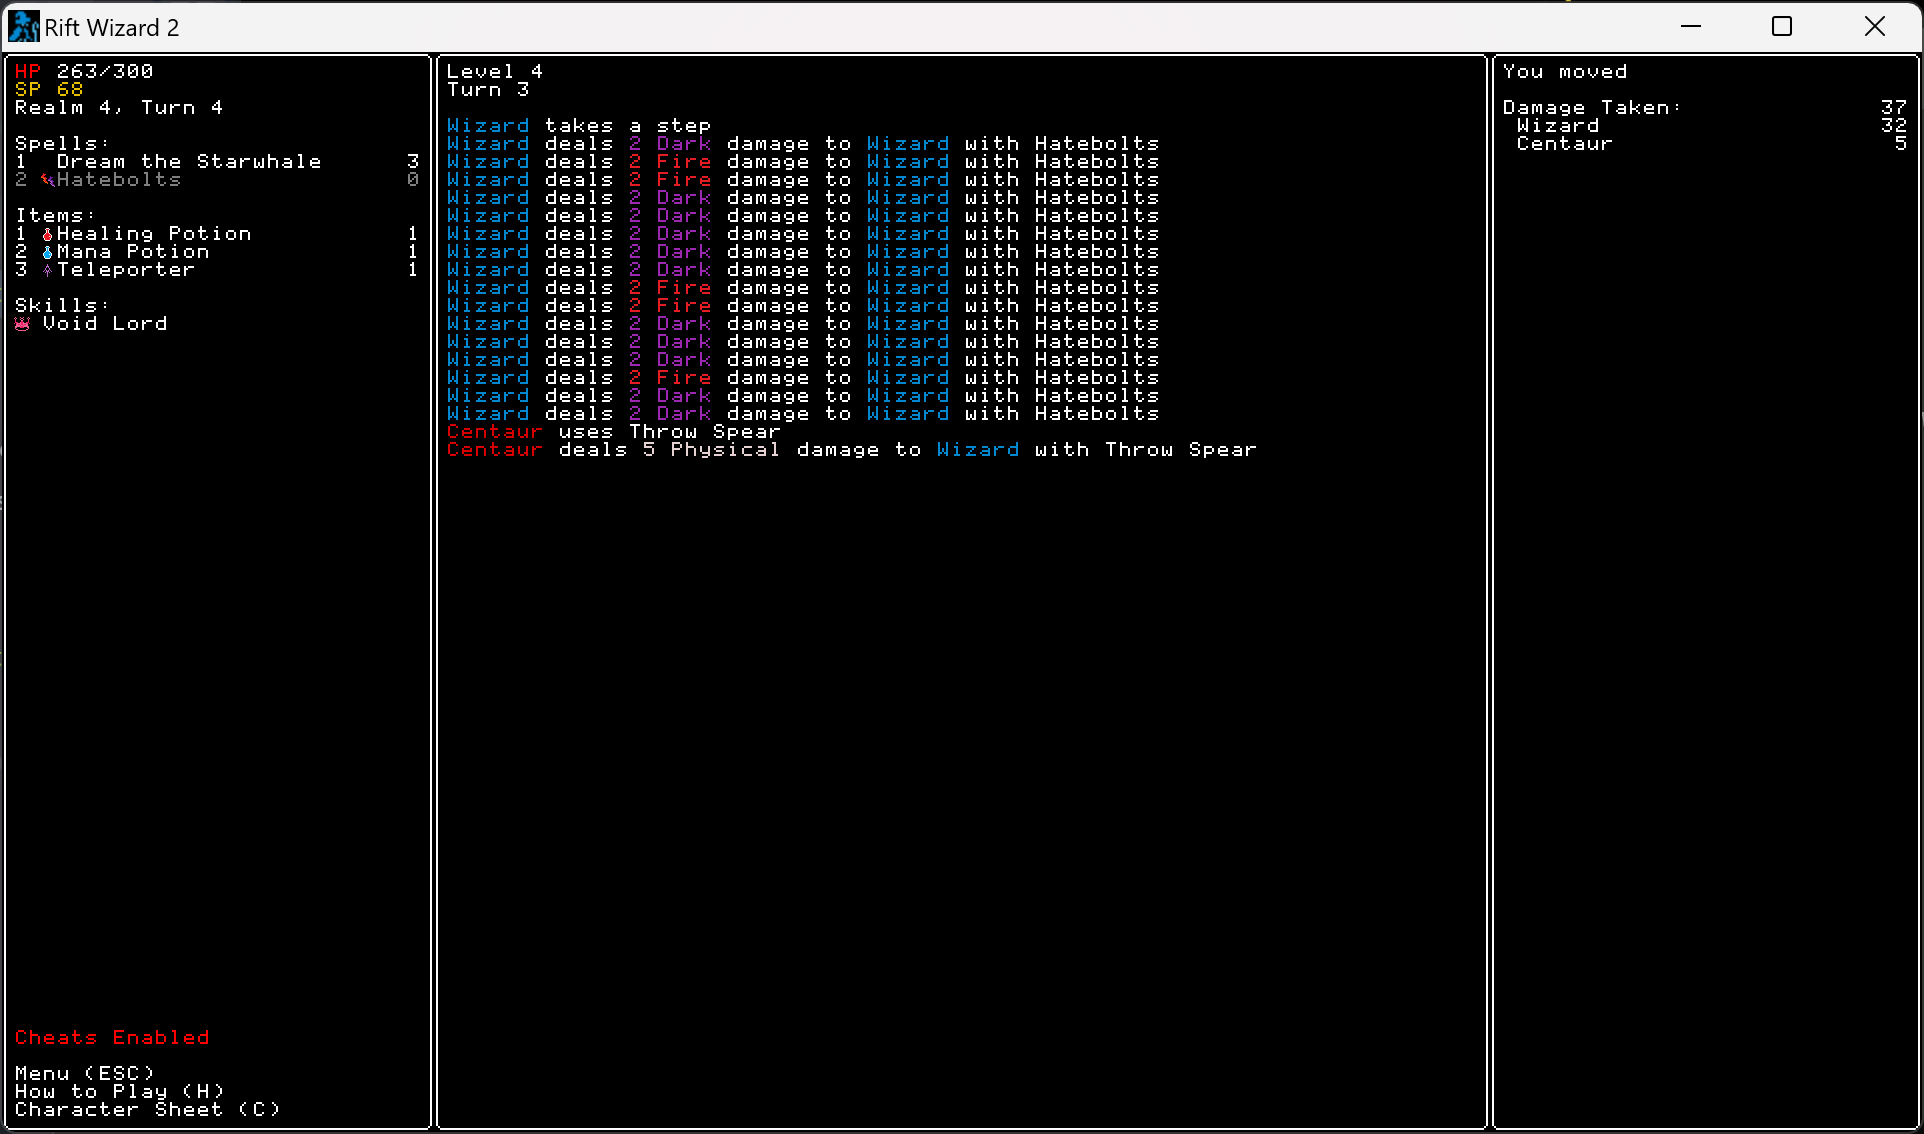Click the Centaur uses Throw Spear log line
This screenshot has width=1924, height=1134.
(613, 432)
